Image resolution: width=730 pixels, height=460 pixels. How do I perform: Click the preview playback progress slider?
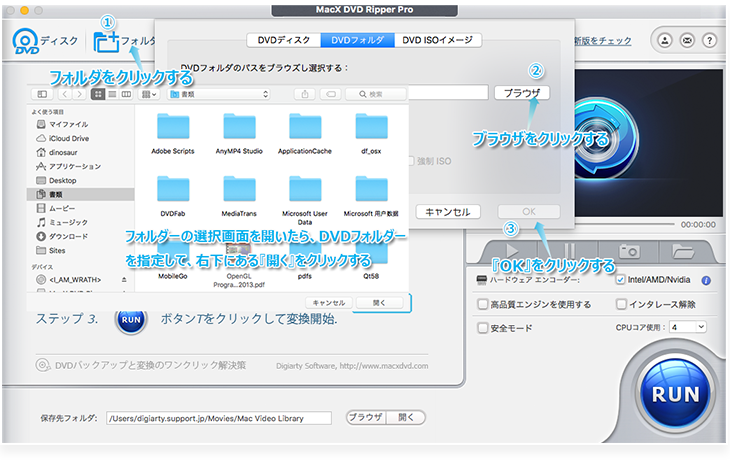624,224
